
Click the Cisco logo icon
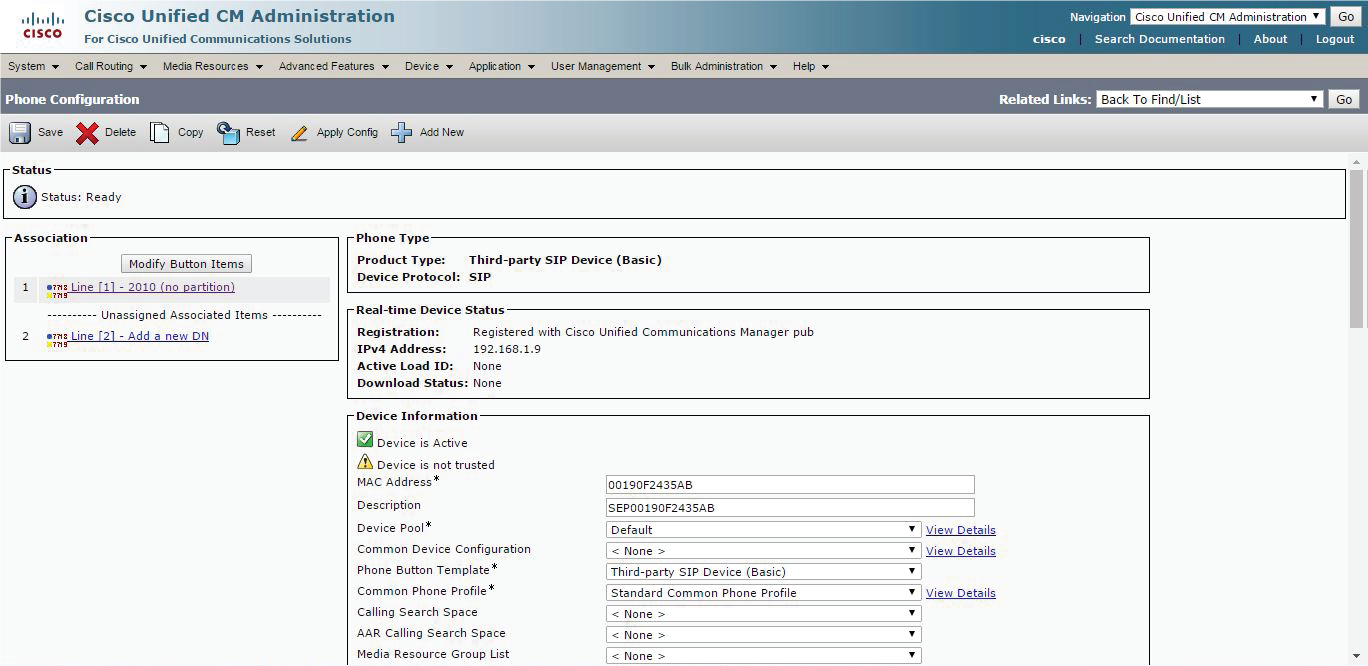tap(42, 26)
